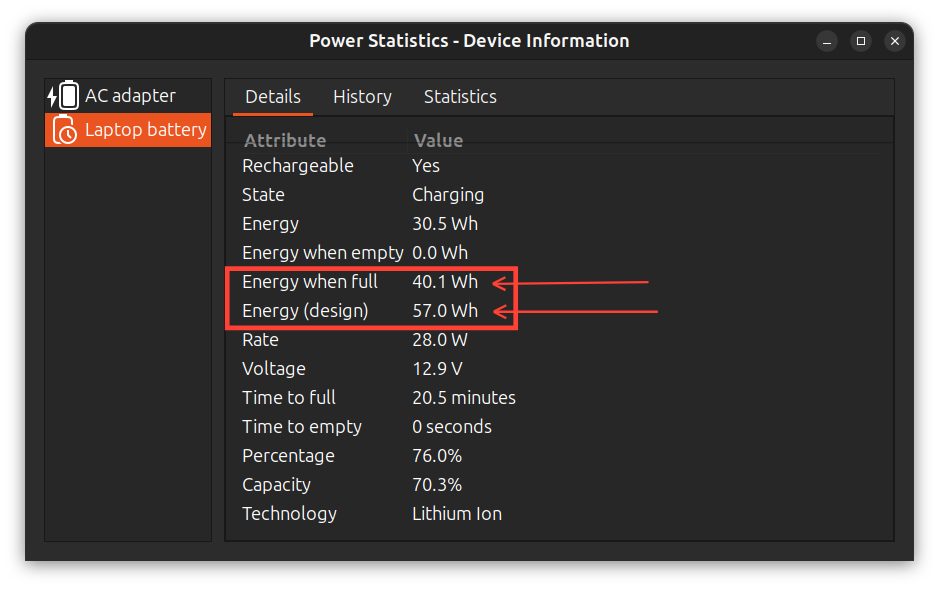Viewport: 939px width, 589px height.
Task: Select the Details tab
Action: [x=273, y=97]
